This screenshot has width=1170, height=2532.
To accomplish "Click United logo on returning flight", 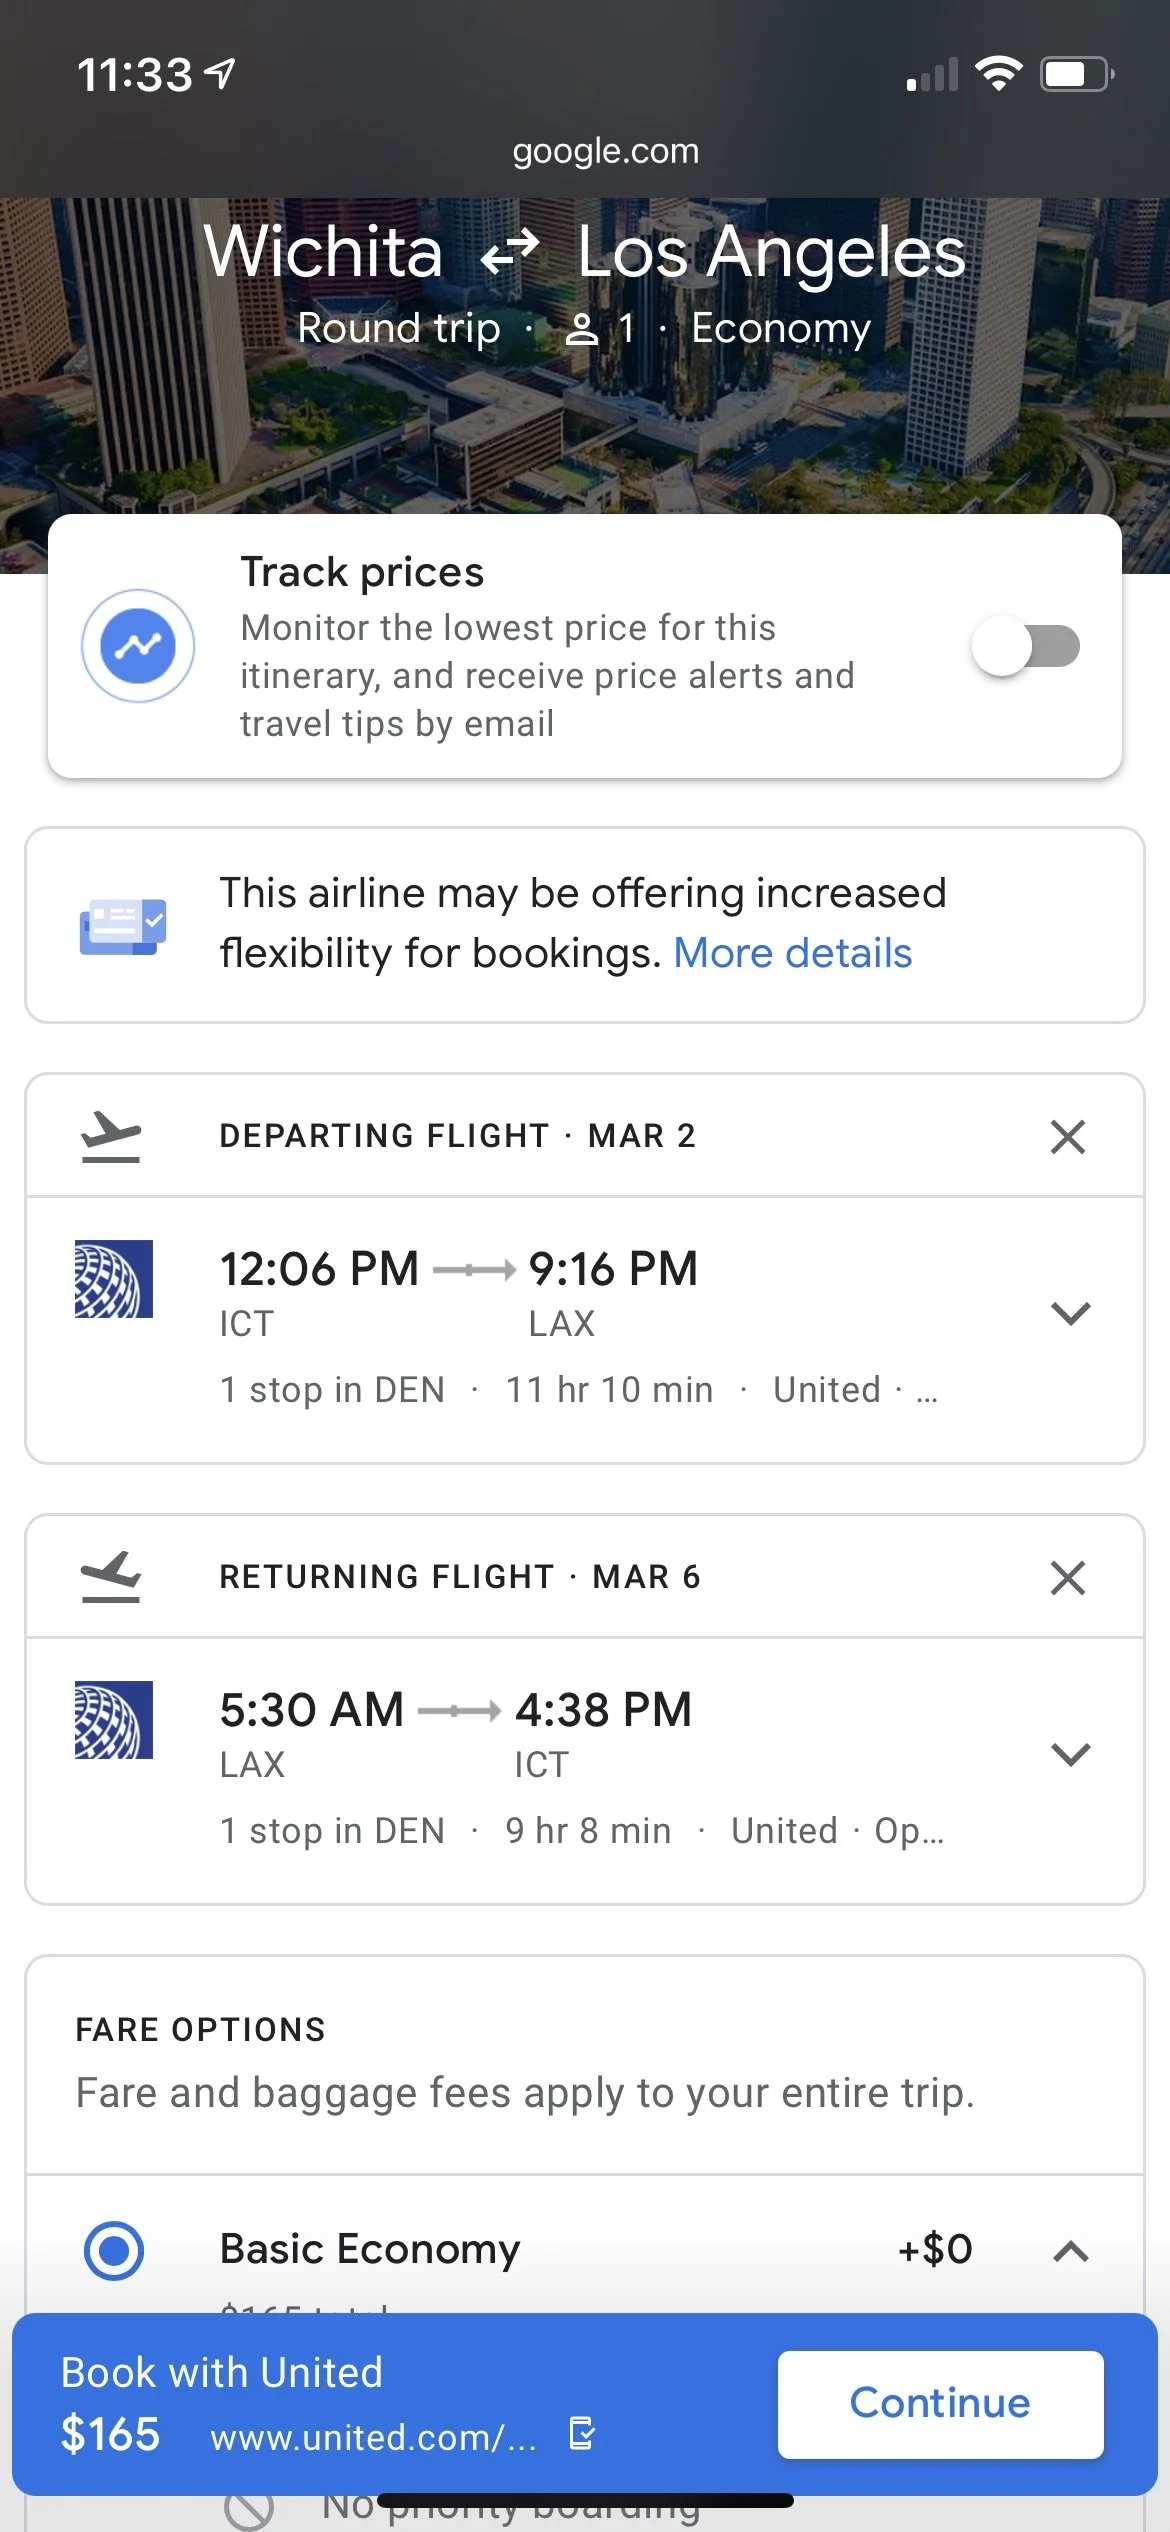I will click(114, 1720).
